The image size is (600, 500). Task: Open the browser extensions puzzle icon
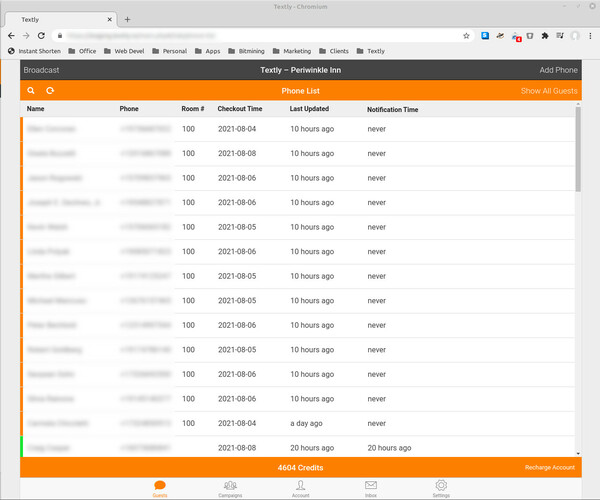pyautogui.click(x=545, y=36)
